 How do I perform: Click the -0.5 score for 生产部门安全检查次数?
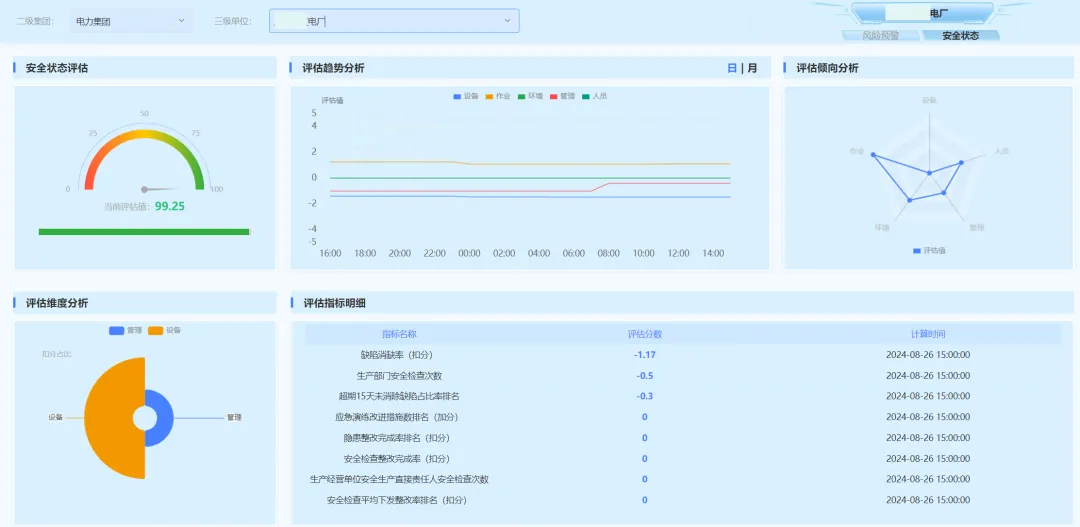click(x=644, y=375)
